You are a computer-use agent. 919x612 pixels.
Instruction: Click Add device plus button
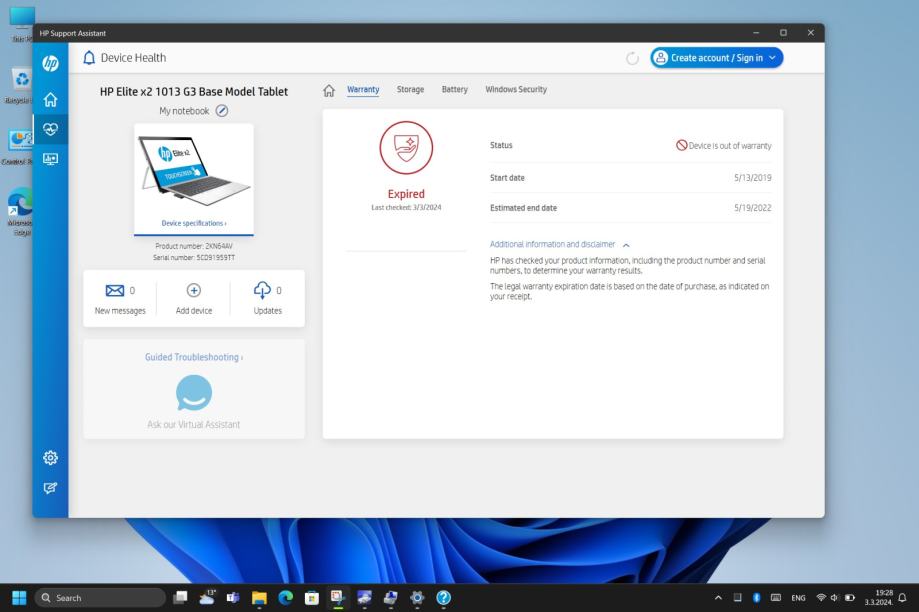coord(194,291)
